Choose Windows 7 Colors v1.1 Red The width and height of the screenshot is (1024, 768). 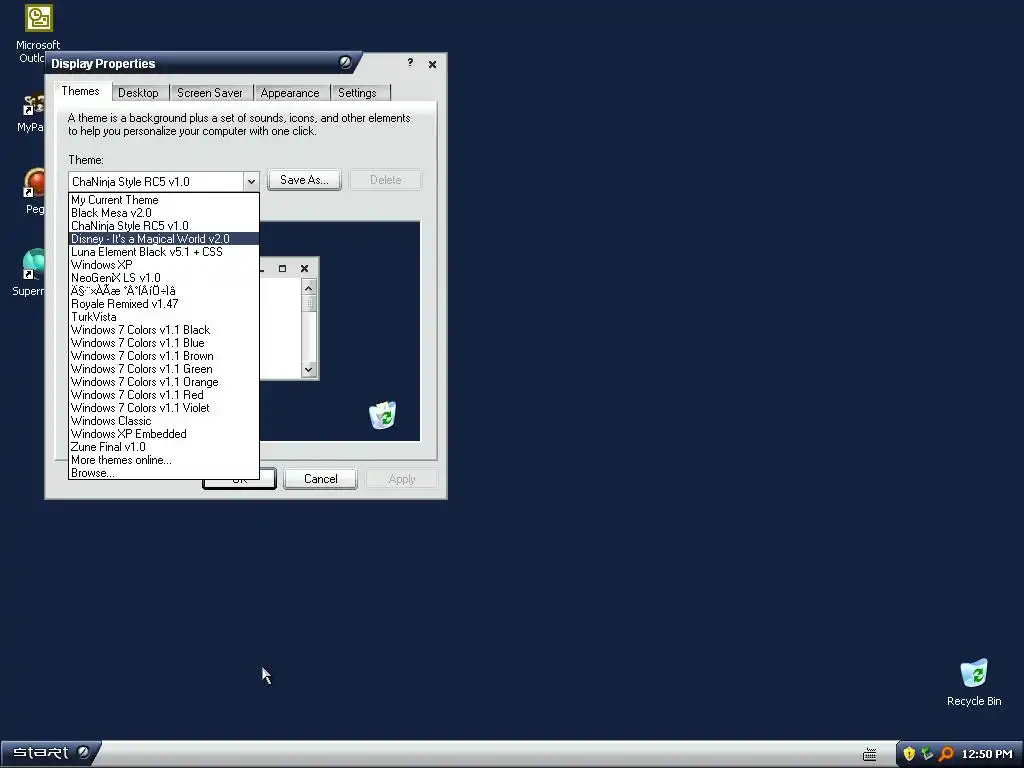164,395
